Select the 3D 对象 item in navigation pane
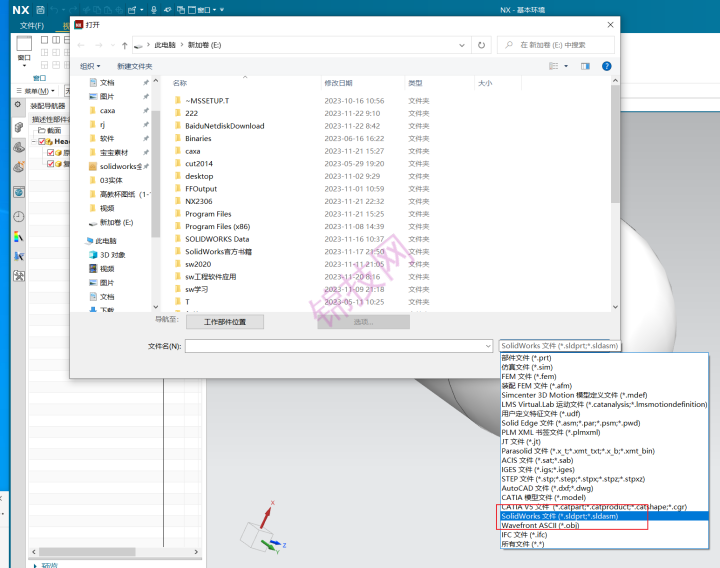Image resolution: width=720 pixels, height=568 pixels. click(112, 255)
